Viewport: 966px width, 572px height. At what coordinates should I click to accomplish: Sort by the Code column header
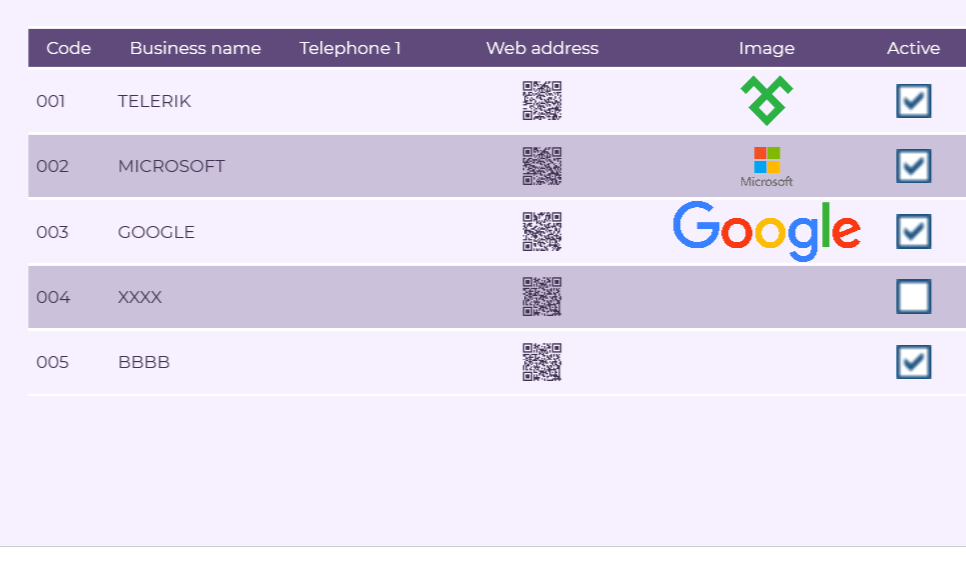tap(69, 48)
